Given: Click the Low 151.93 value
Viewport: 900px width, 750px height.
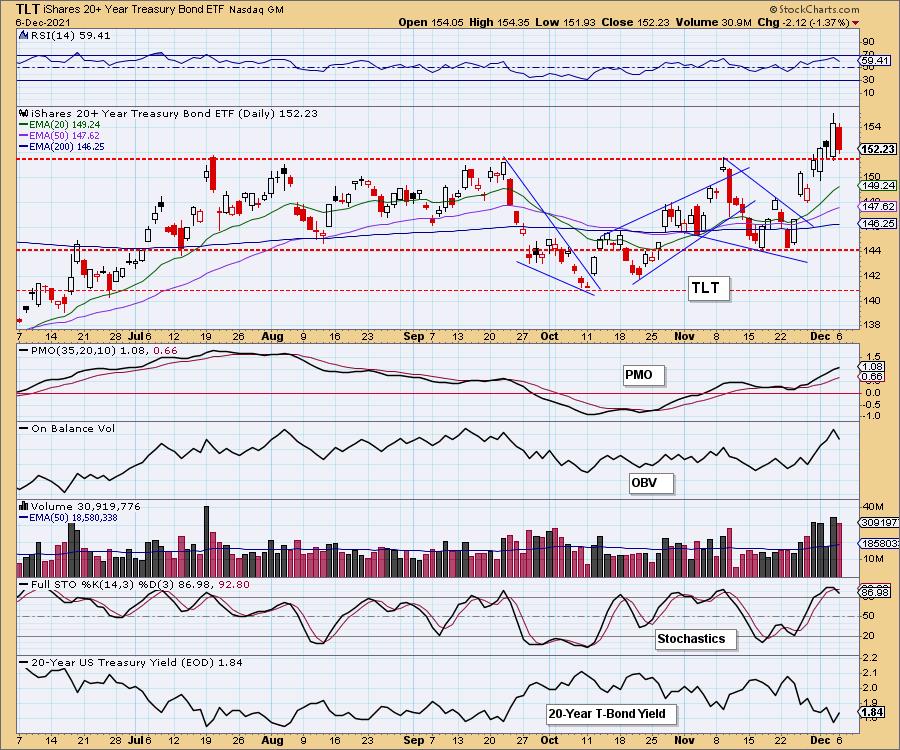Looking at the screenshot, I should [566, 22].
